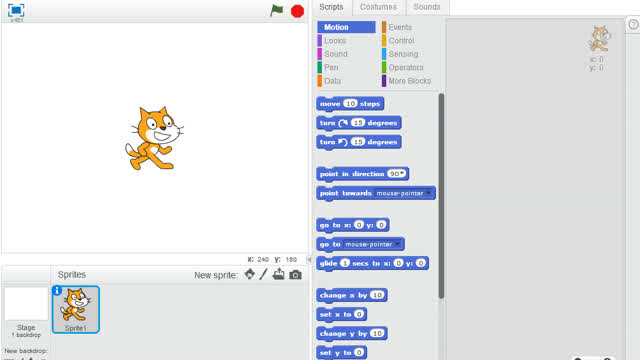The image size is (640, 360).
Task: Edit the y value in go to block
Action: point(381,225)
